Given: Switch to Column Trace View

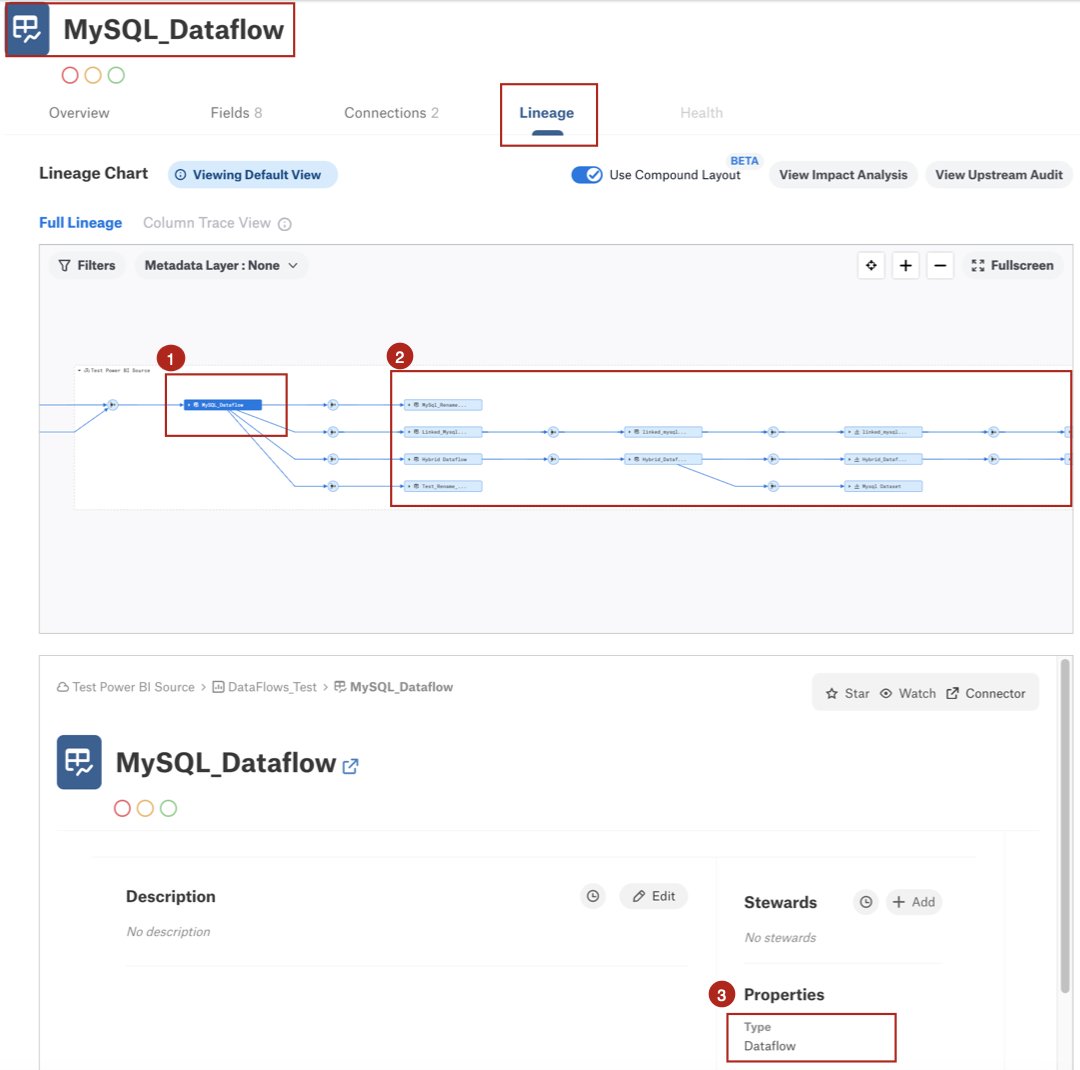Looking at the screenshot, I should coord(207,223).
